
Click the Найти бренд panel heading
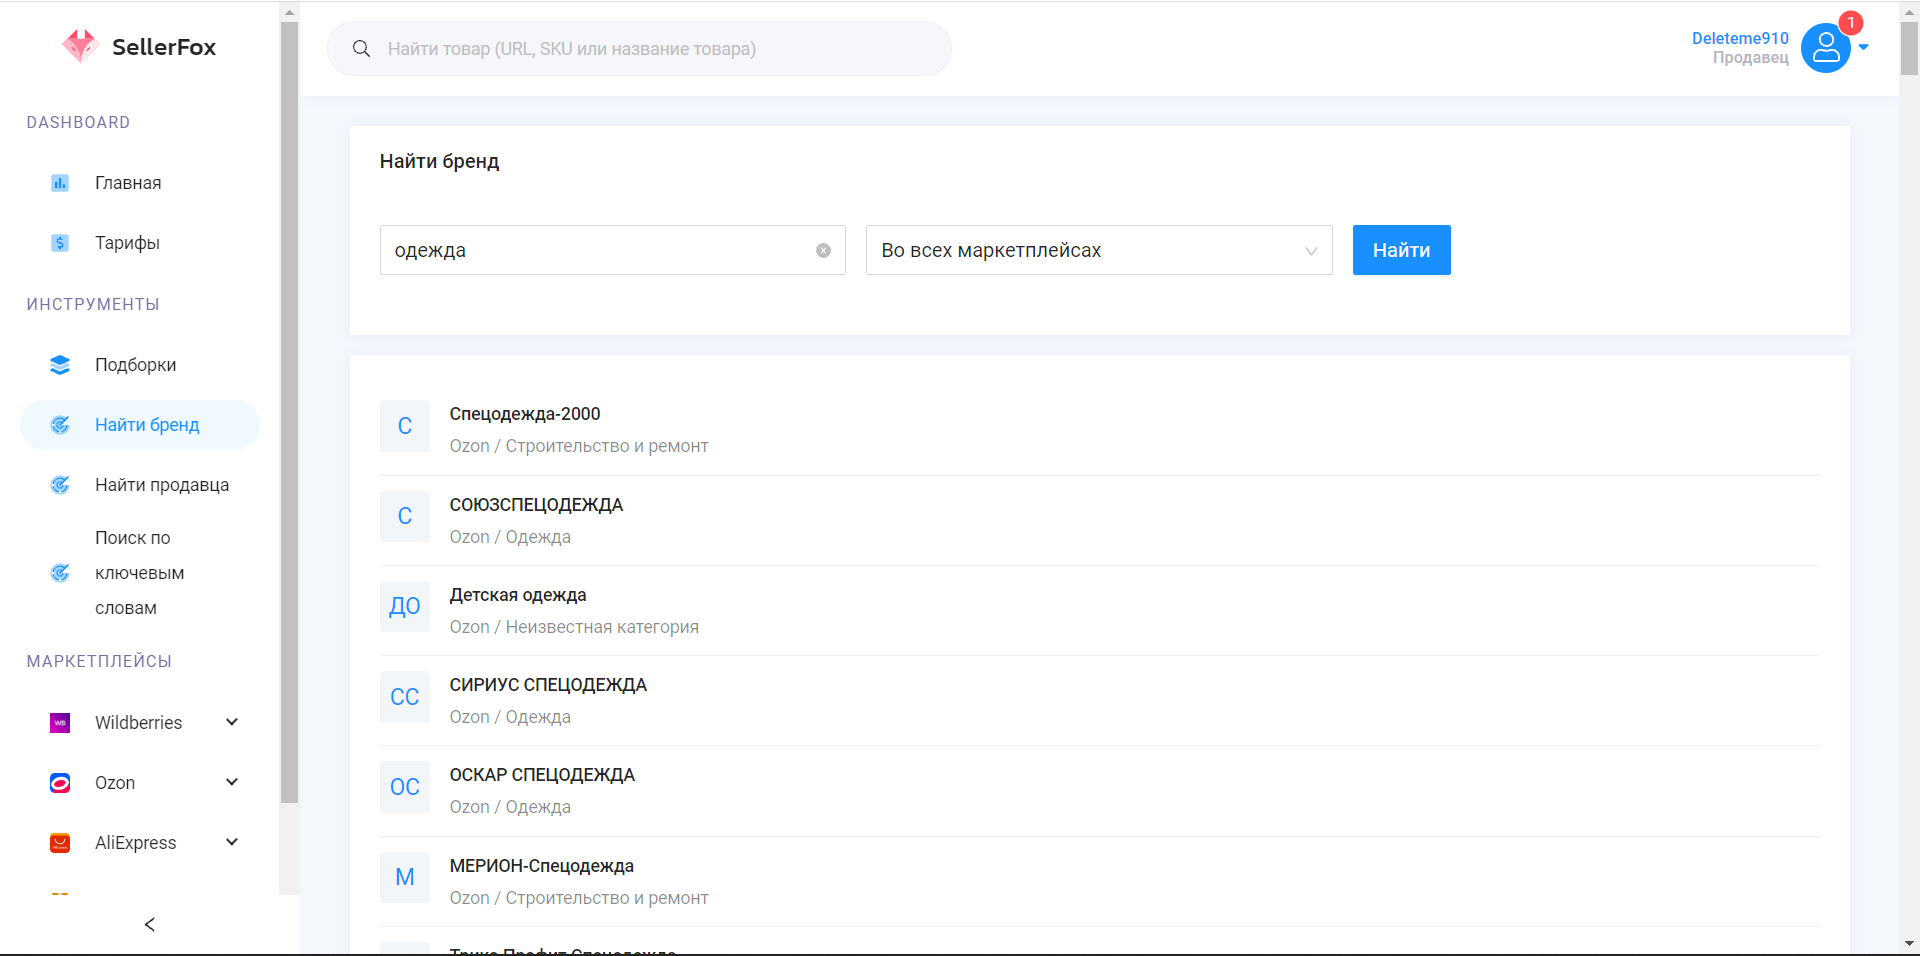439,161
